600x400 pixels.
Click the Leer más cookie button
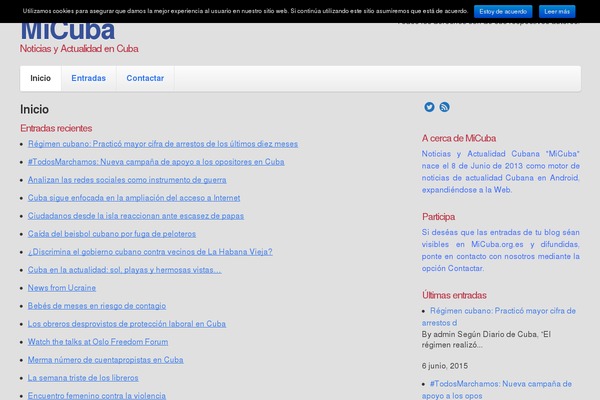557,11
